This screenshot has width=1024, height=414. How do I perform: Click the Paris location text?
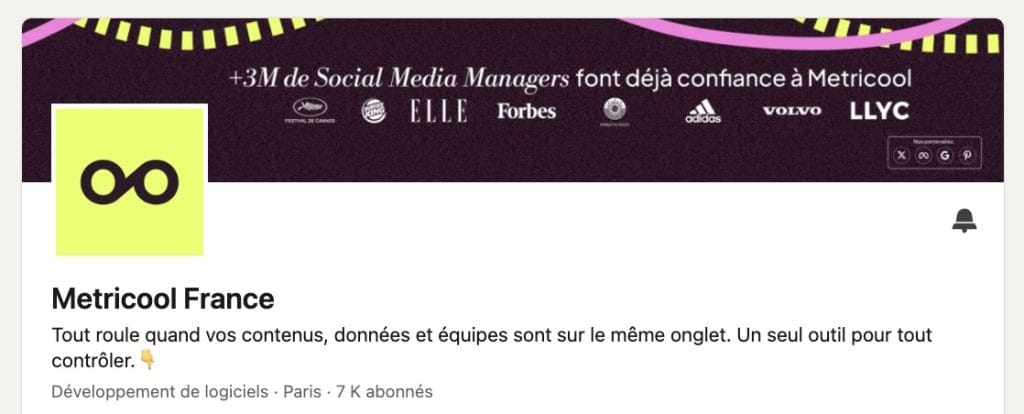pos(302,392)
